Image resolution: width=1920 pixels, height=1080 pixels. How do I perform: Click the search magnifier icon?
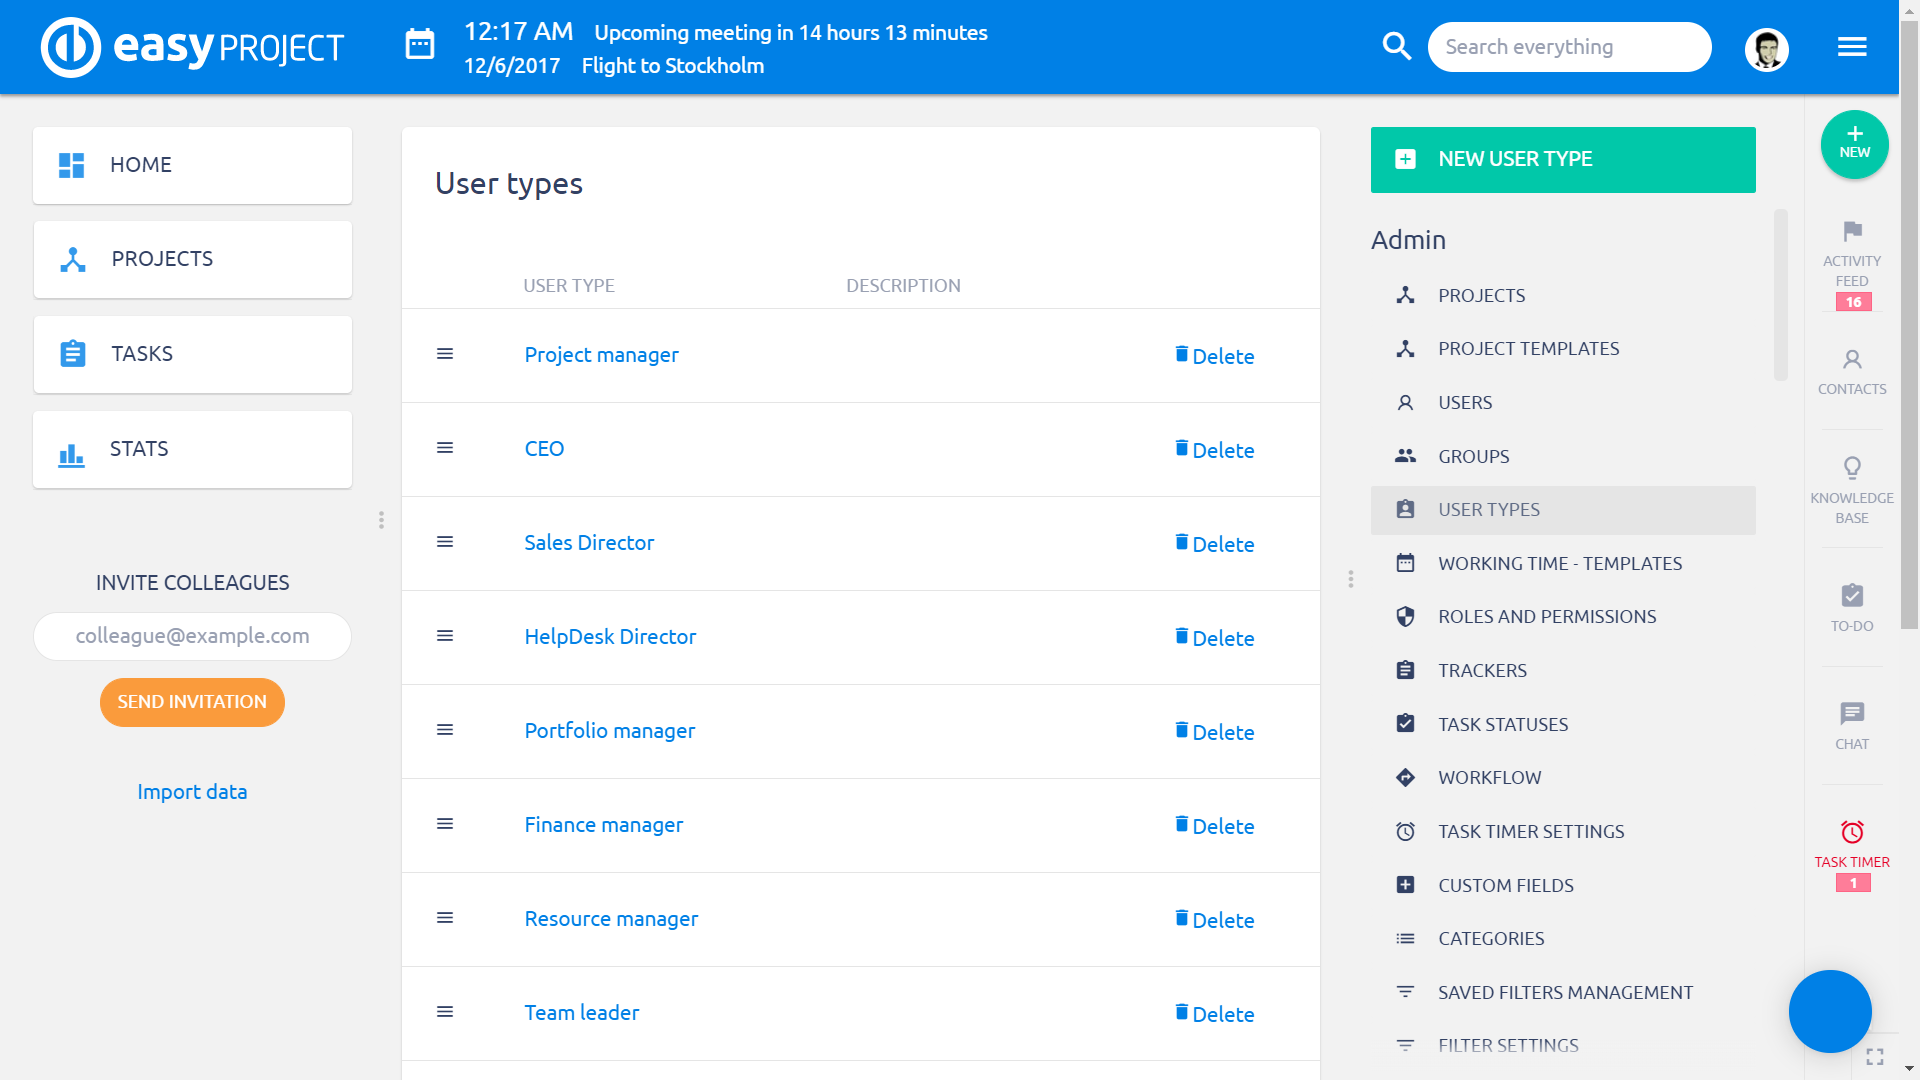[1396, 47]
